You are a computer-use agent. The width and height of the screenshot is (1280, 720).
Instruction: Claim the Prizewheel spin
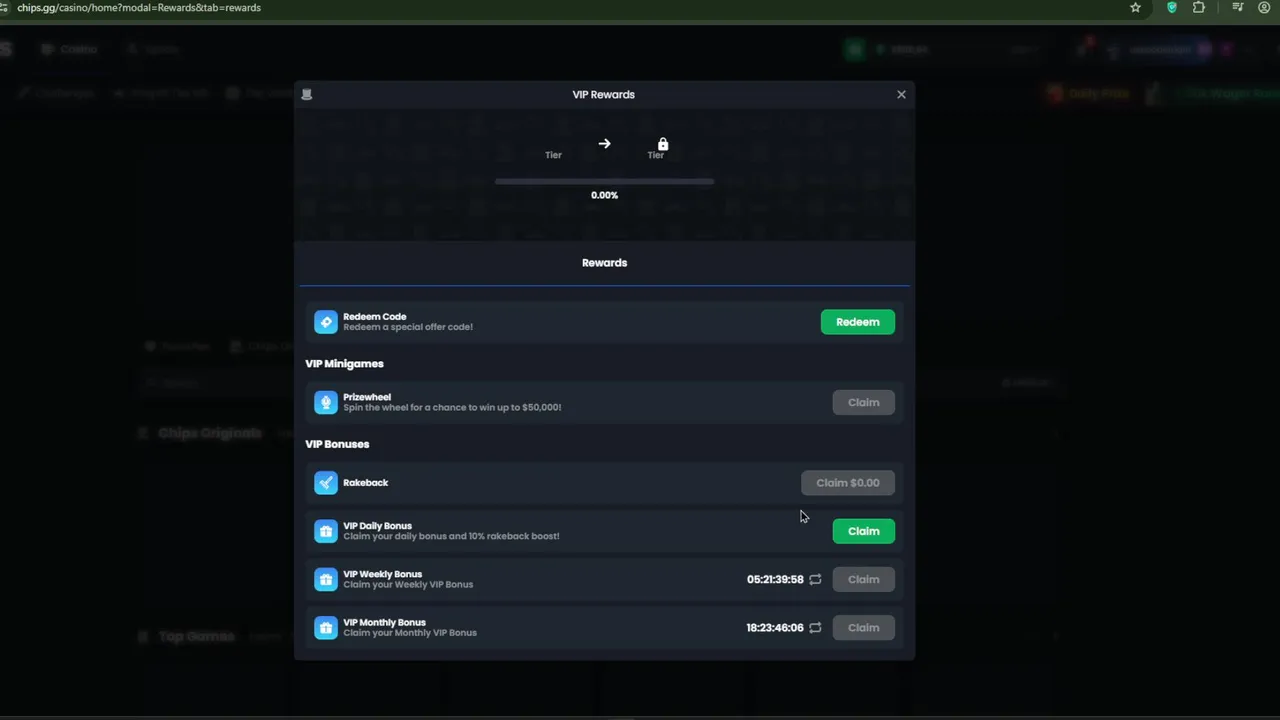click(x=863, y=402)
